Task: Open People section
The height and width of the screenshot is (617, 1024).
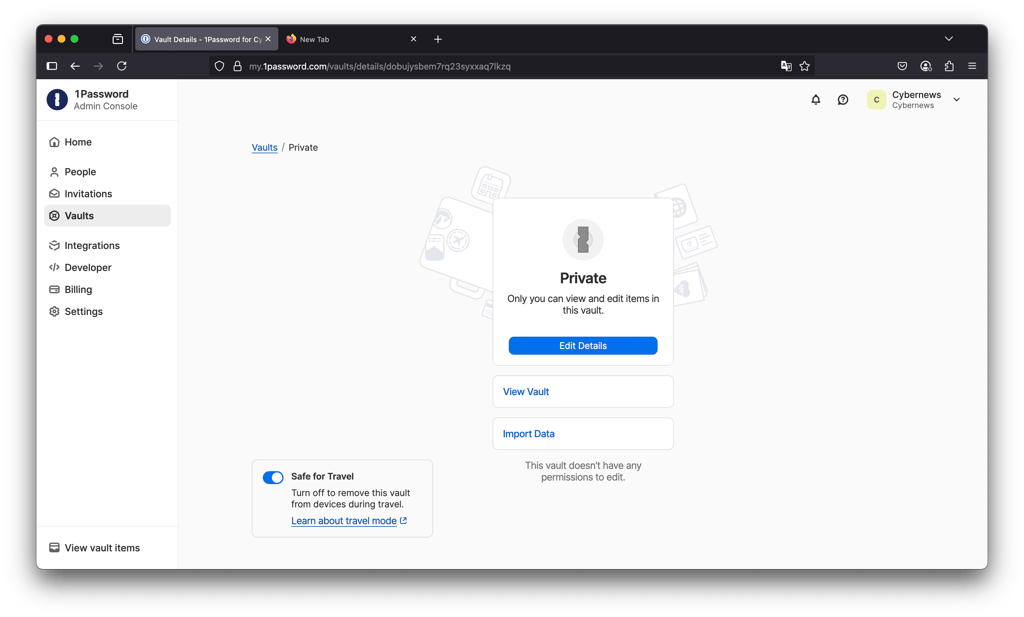Action: pyautogui.click(x=107, y=172)
